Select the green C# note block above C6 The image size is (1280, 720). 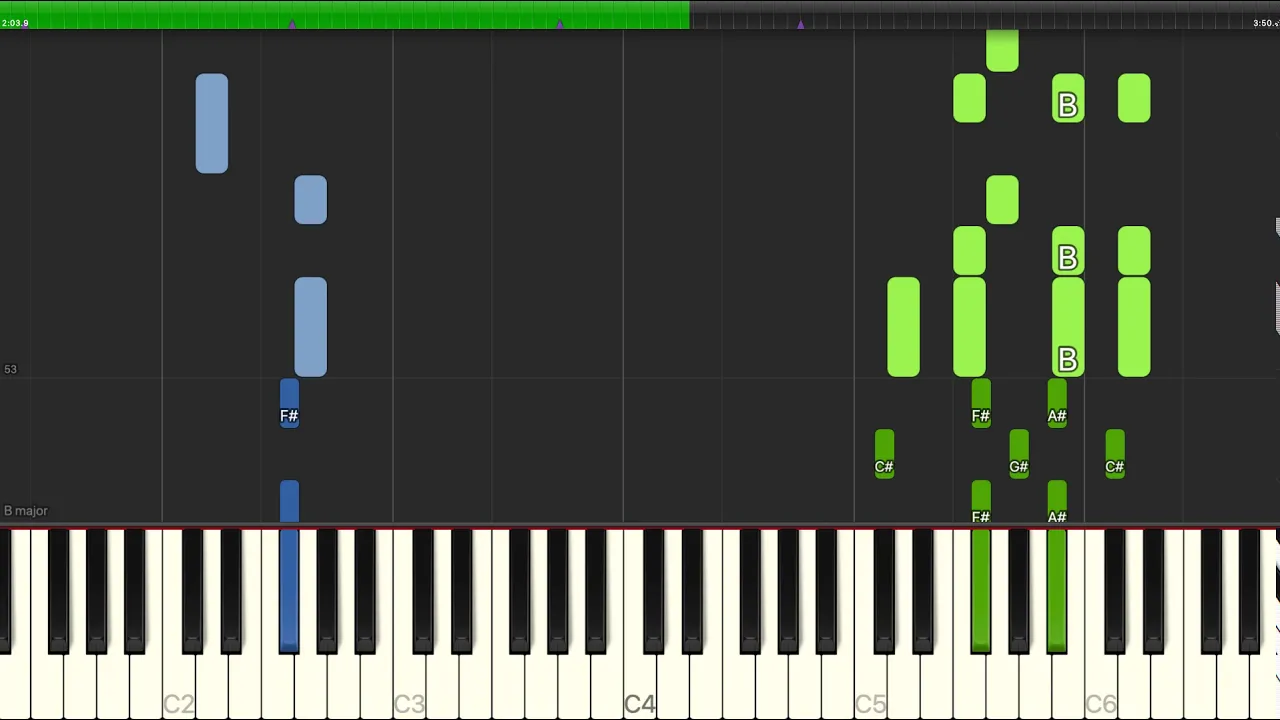coord(1115,454)
